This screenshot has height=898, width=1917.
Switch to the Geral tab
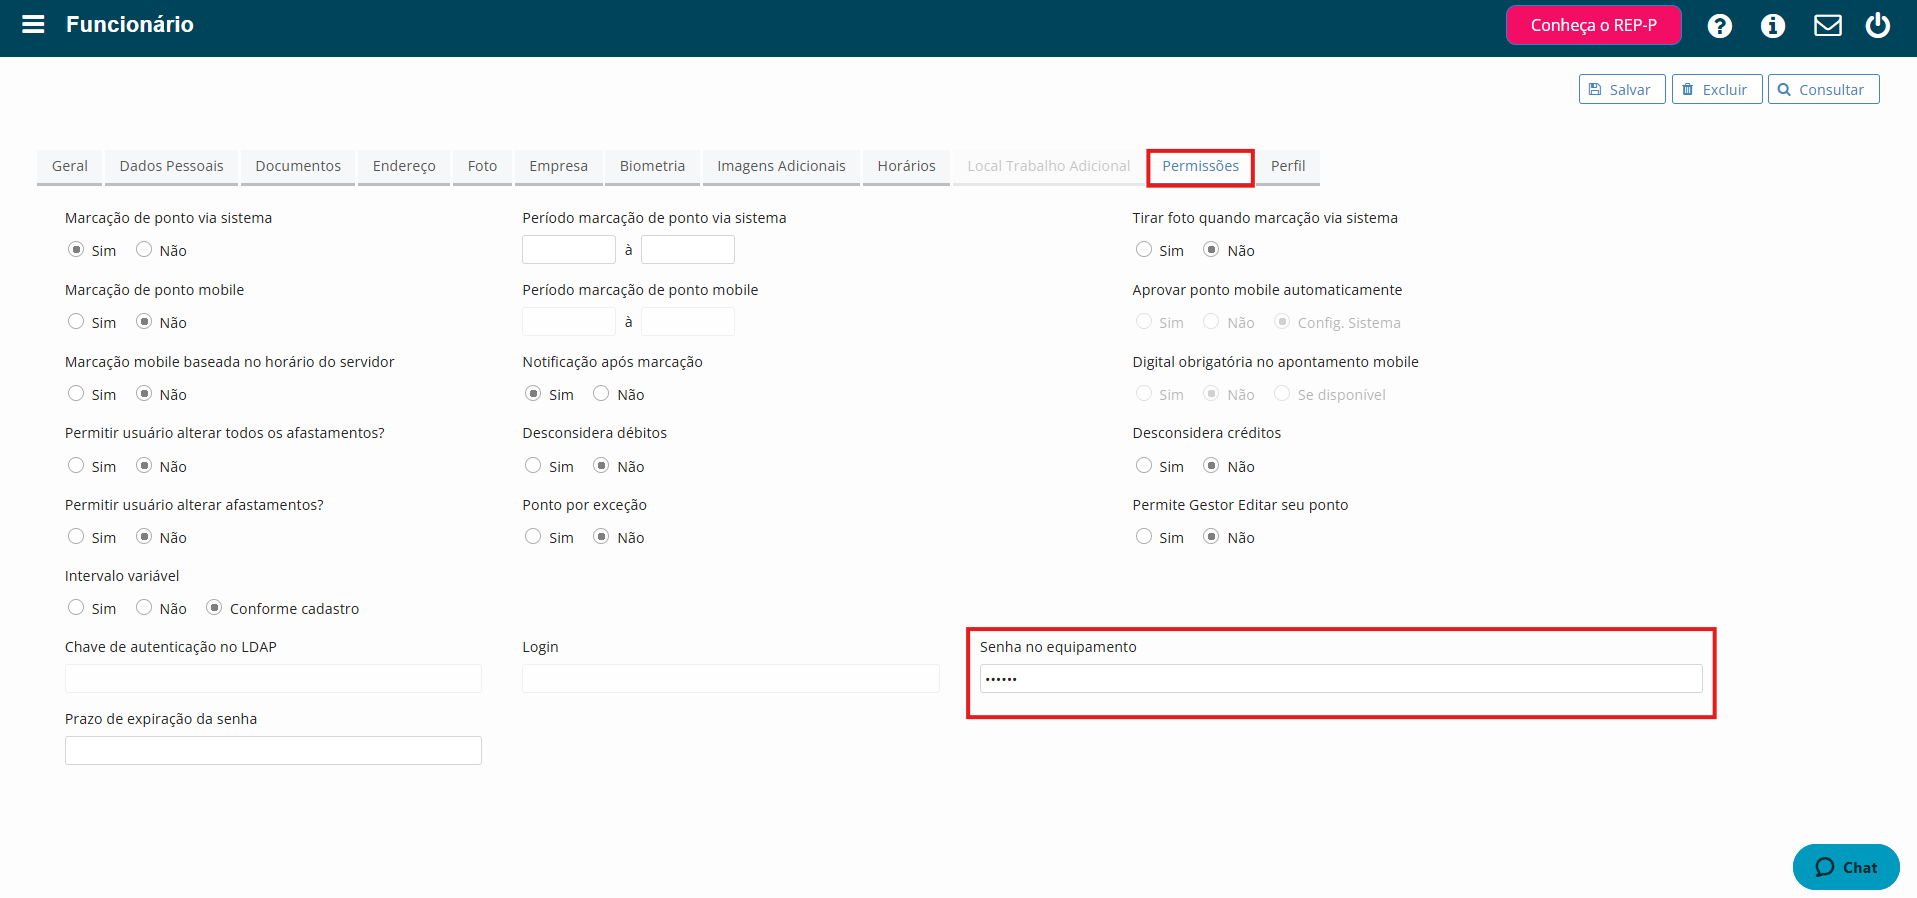click(70, 166)
